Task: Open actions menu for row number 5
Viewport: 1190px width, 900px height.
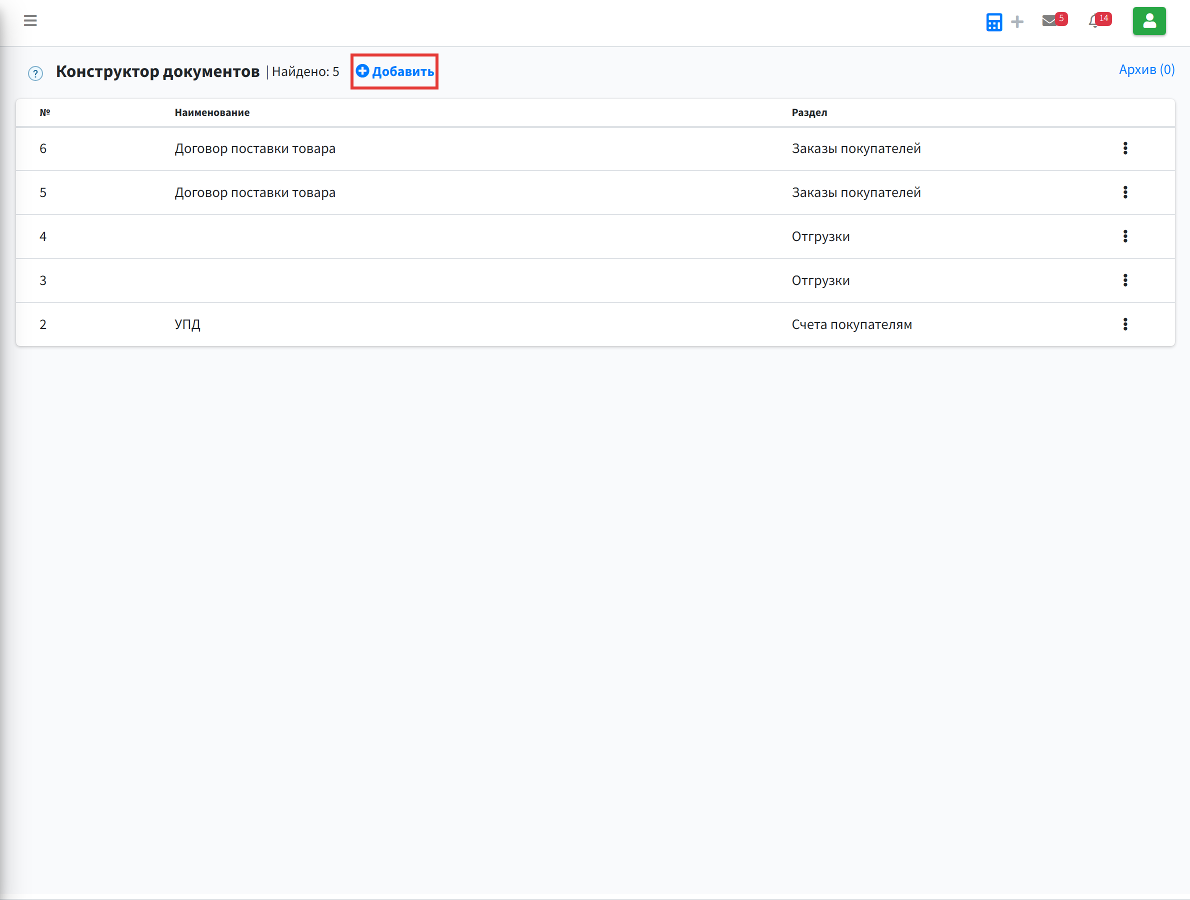Action: click(1125, 192)
